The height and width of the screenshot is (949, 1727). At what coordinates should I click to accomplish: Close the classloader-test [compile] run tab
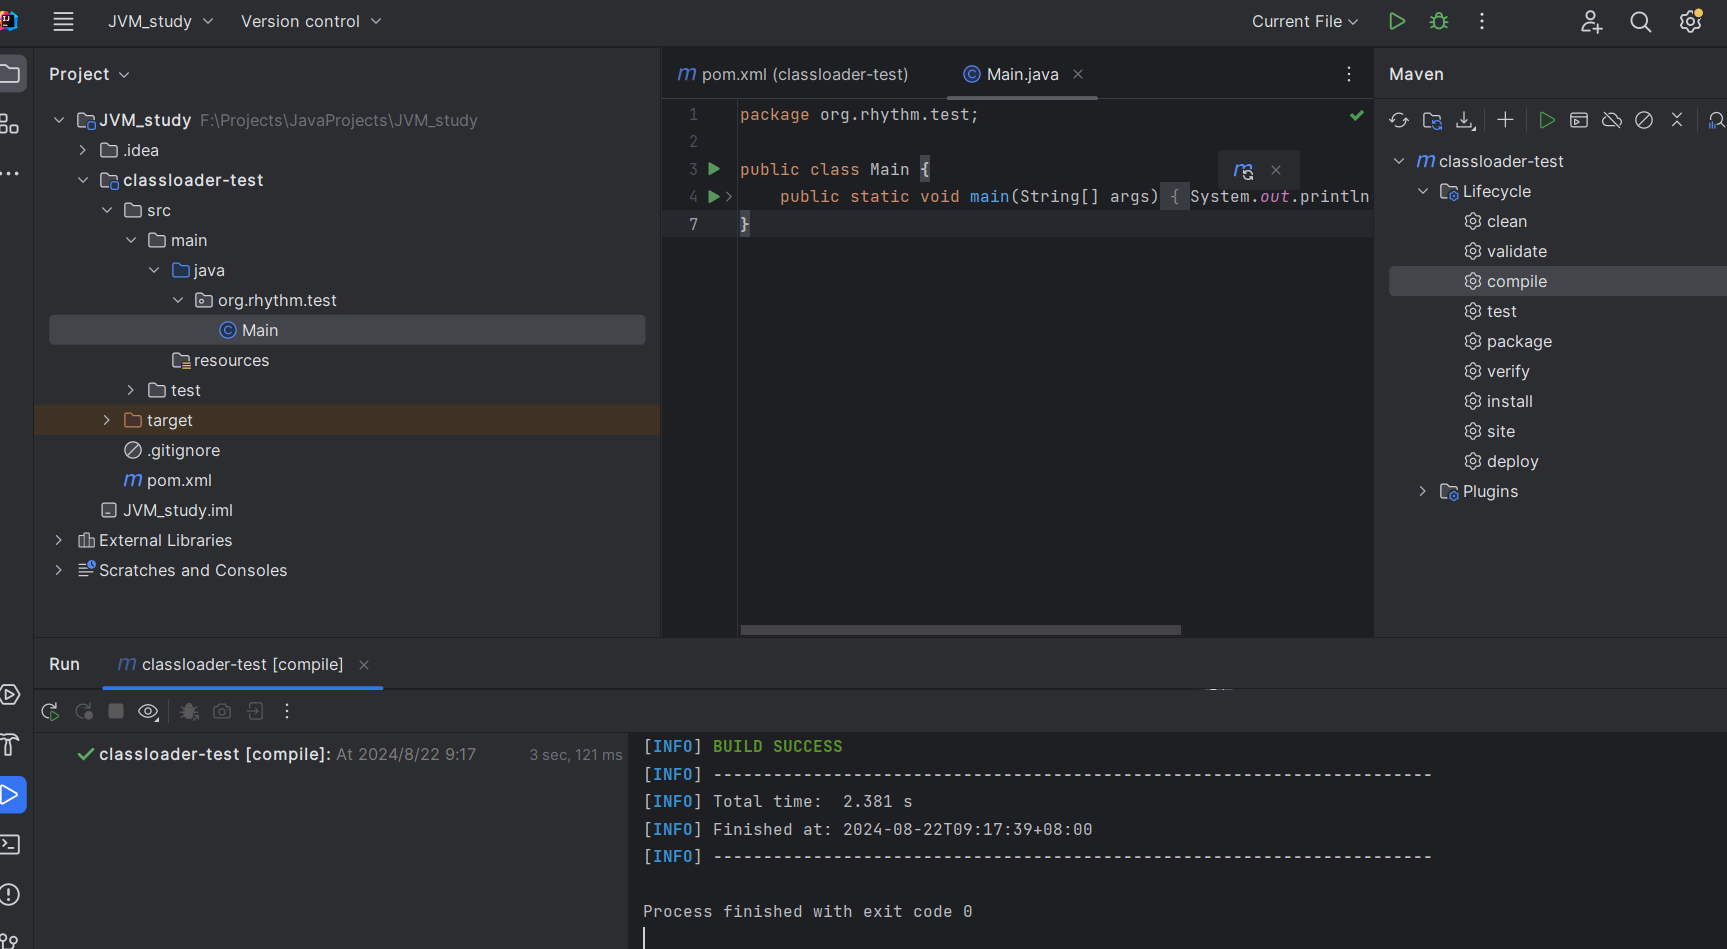tap(364, 665)
